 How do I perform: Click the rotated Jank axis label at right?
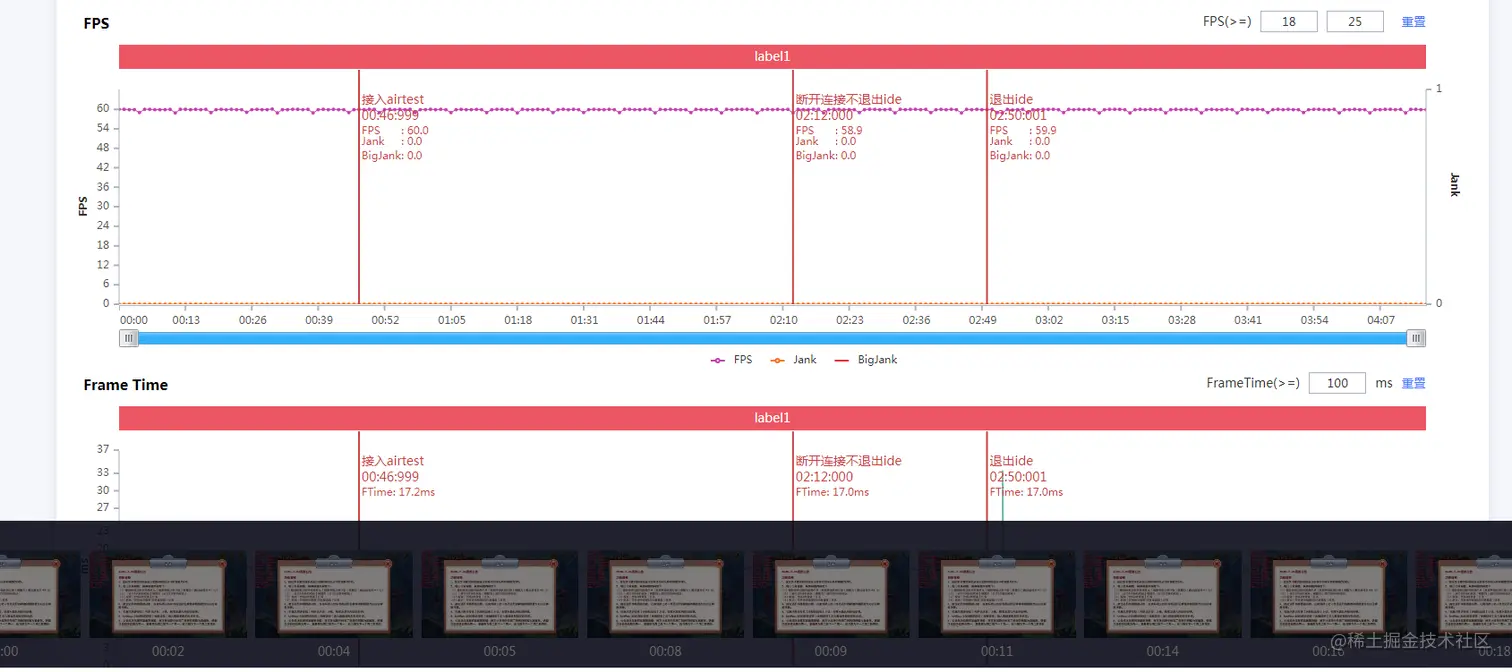[x=1455, y=185]
